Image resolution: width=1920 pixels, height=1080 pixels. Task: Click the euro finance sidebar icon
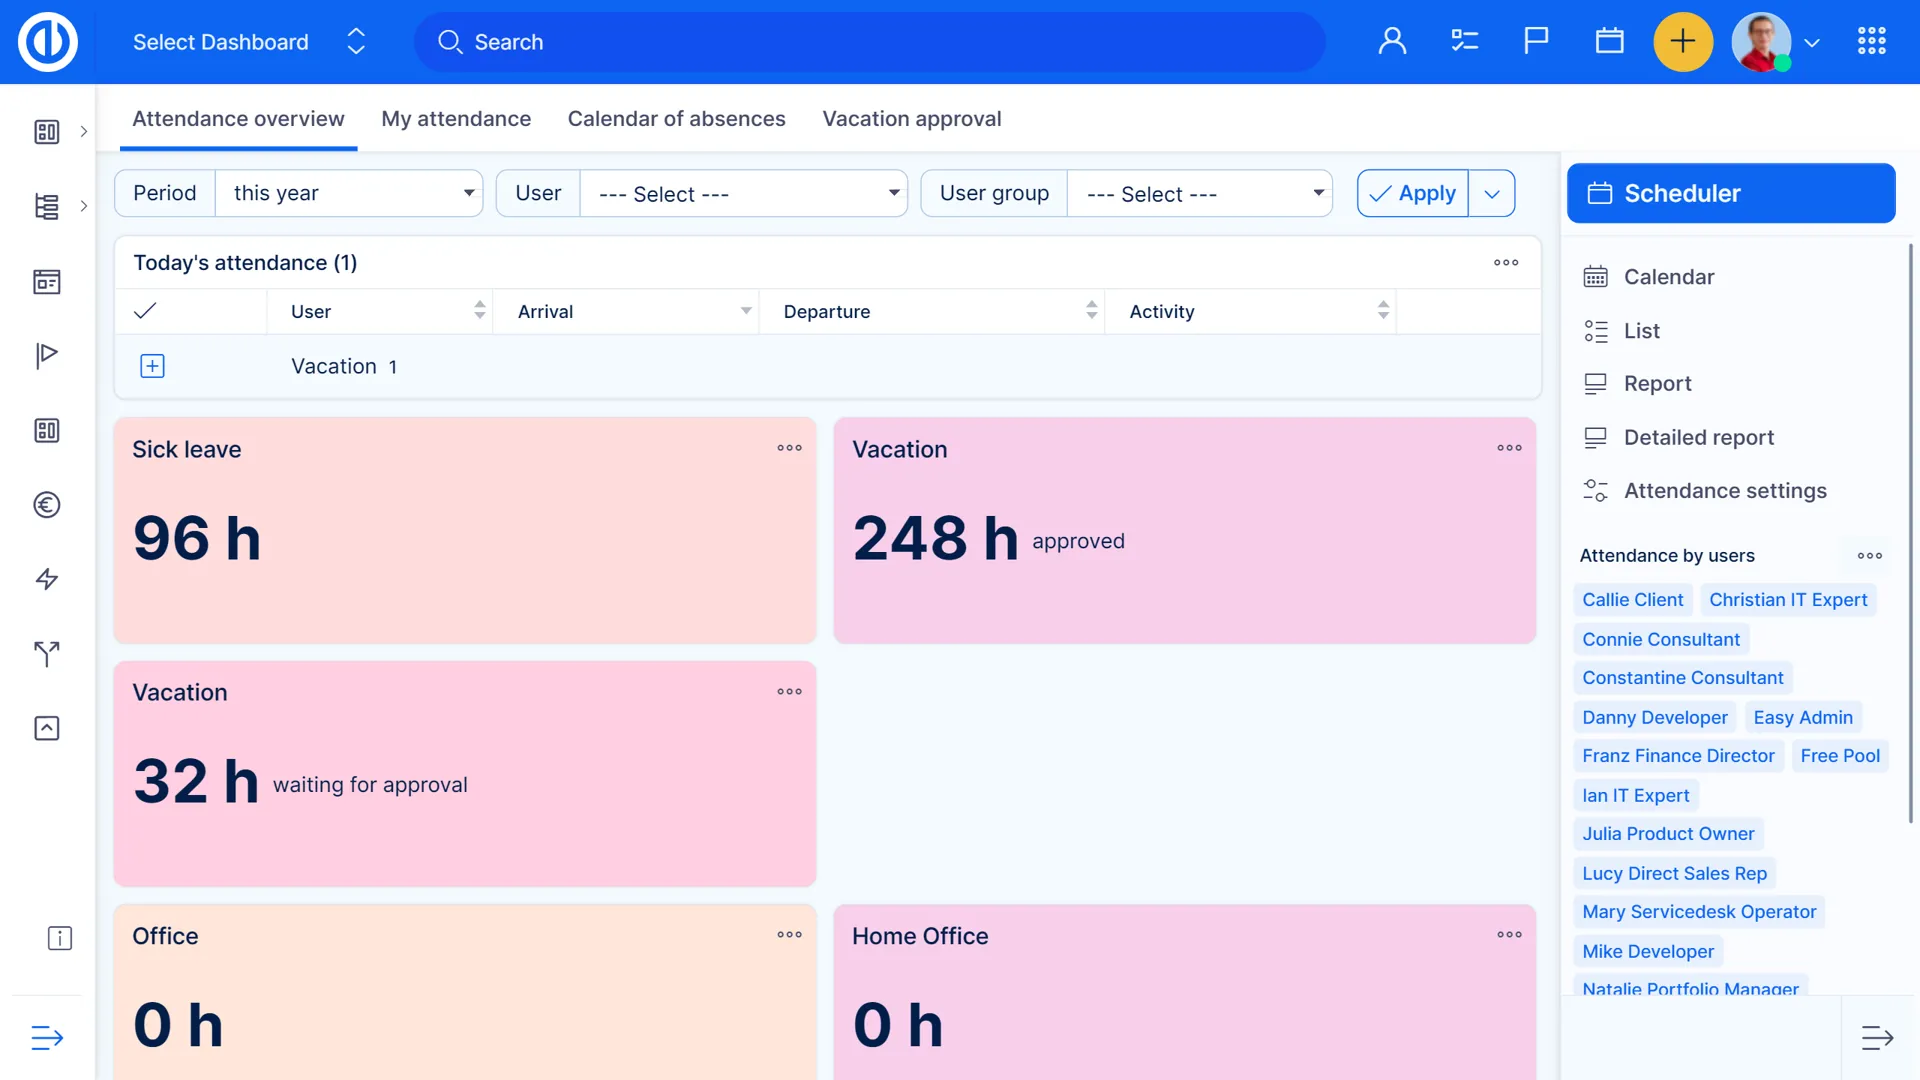click(47, 505)
